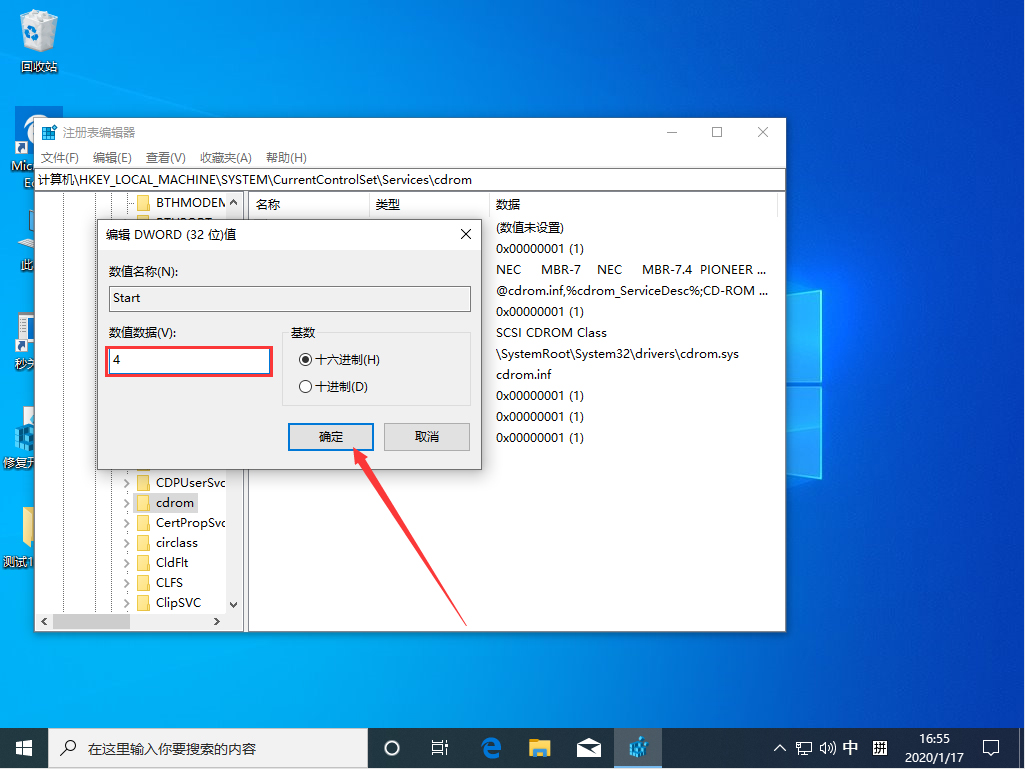Click inside the 数值数据 value field

(x=188, y=359)
